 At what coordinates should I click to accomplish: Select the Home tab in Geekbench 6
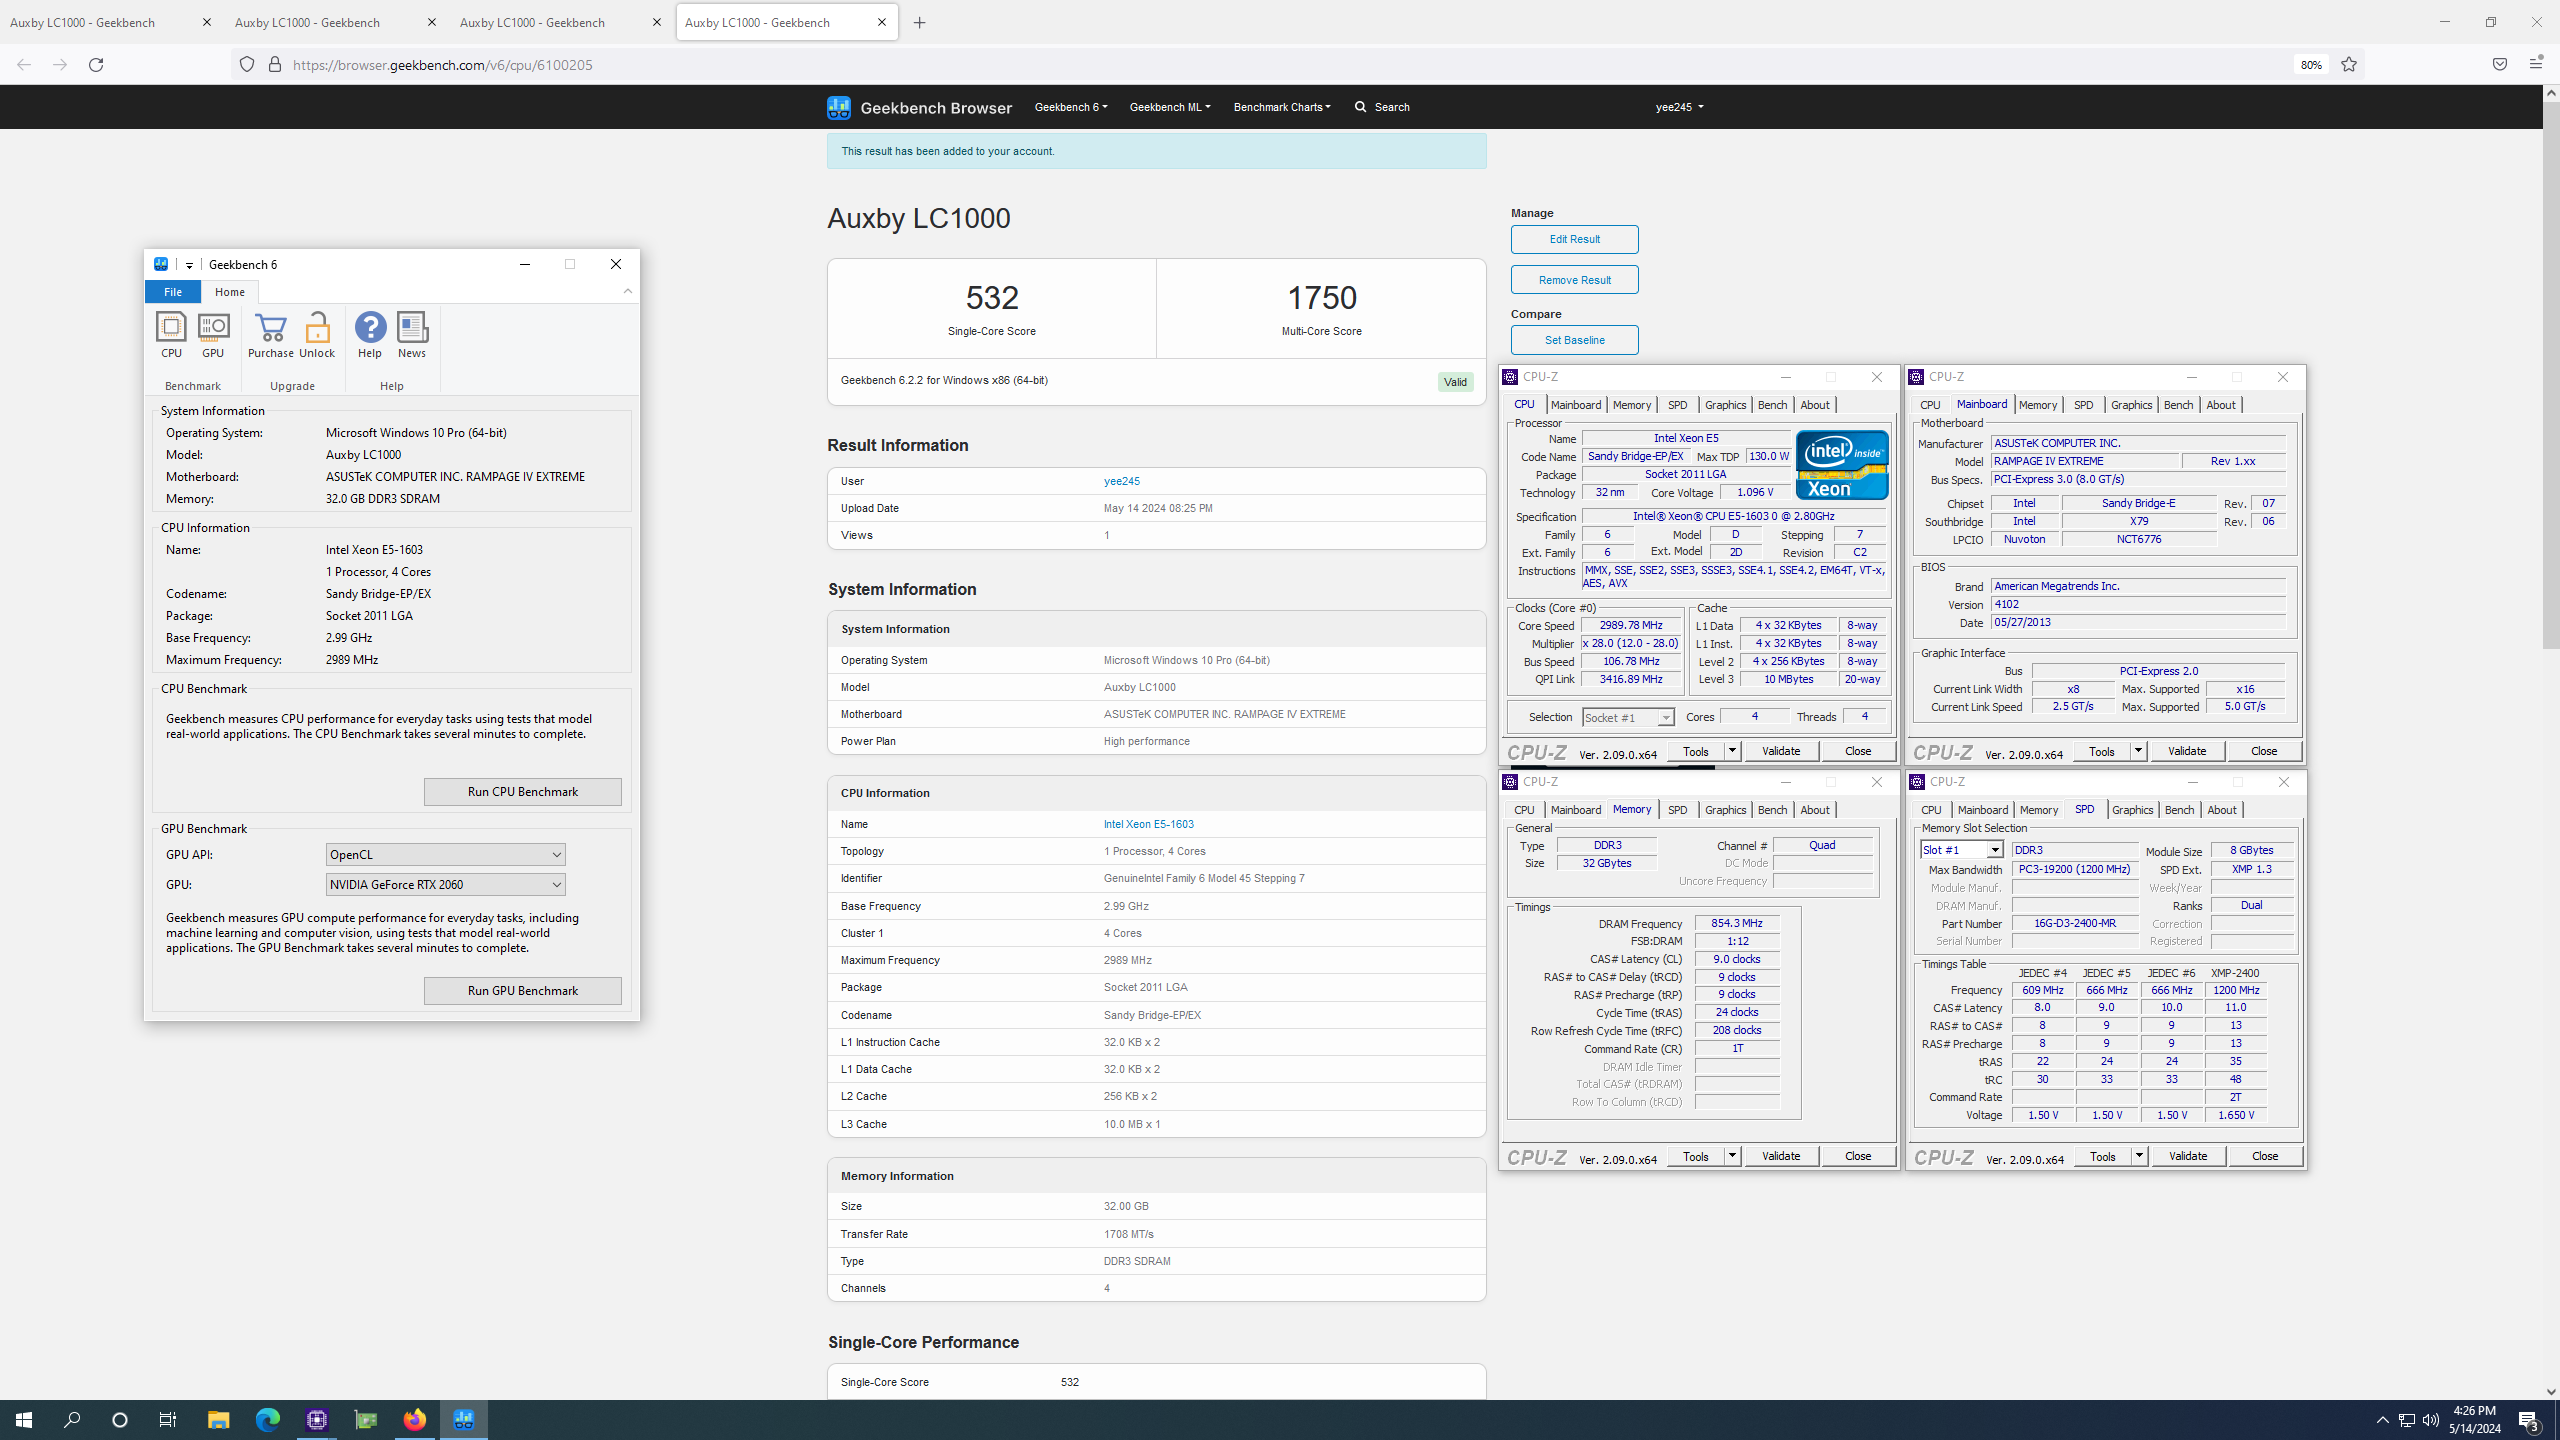[x=230, y=292]
